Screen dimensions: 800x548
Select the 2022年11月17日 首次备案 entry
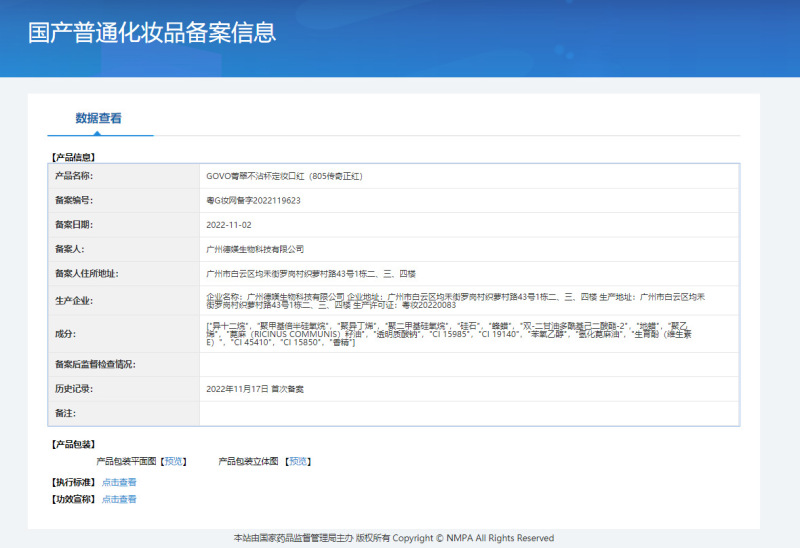pos(255,389)
